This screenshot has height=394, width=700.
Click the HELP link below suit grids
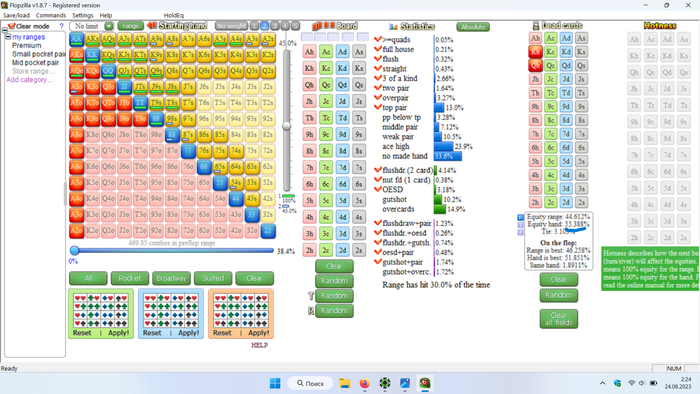click(x=259, y=345)
